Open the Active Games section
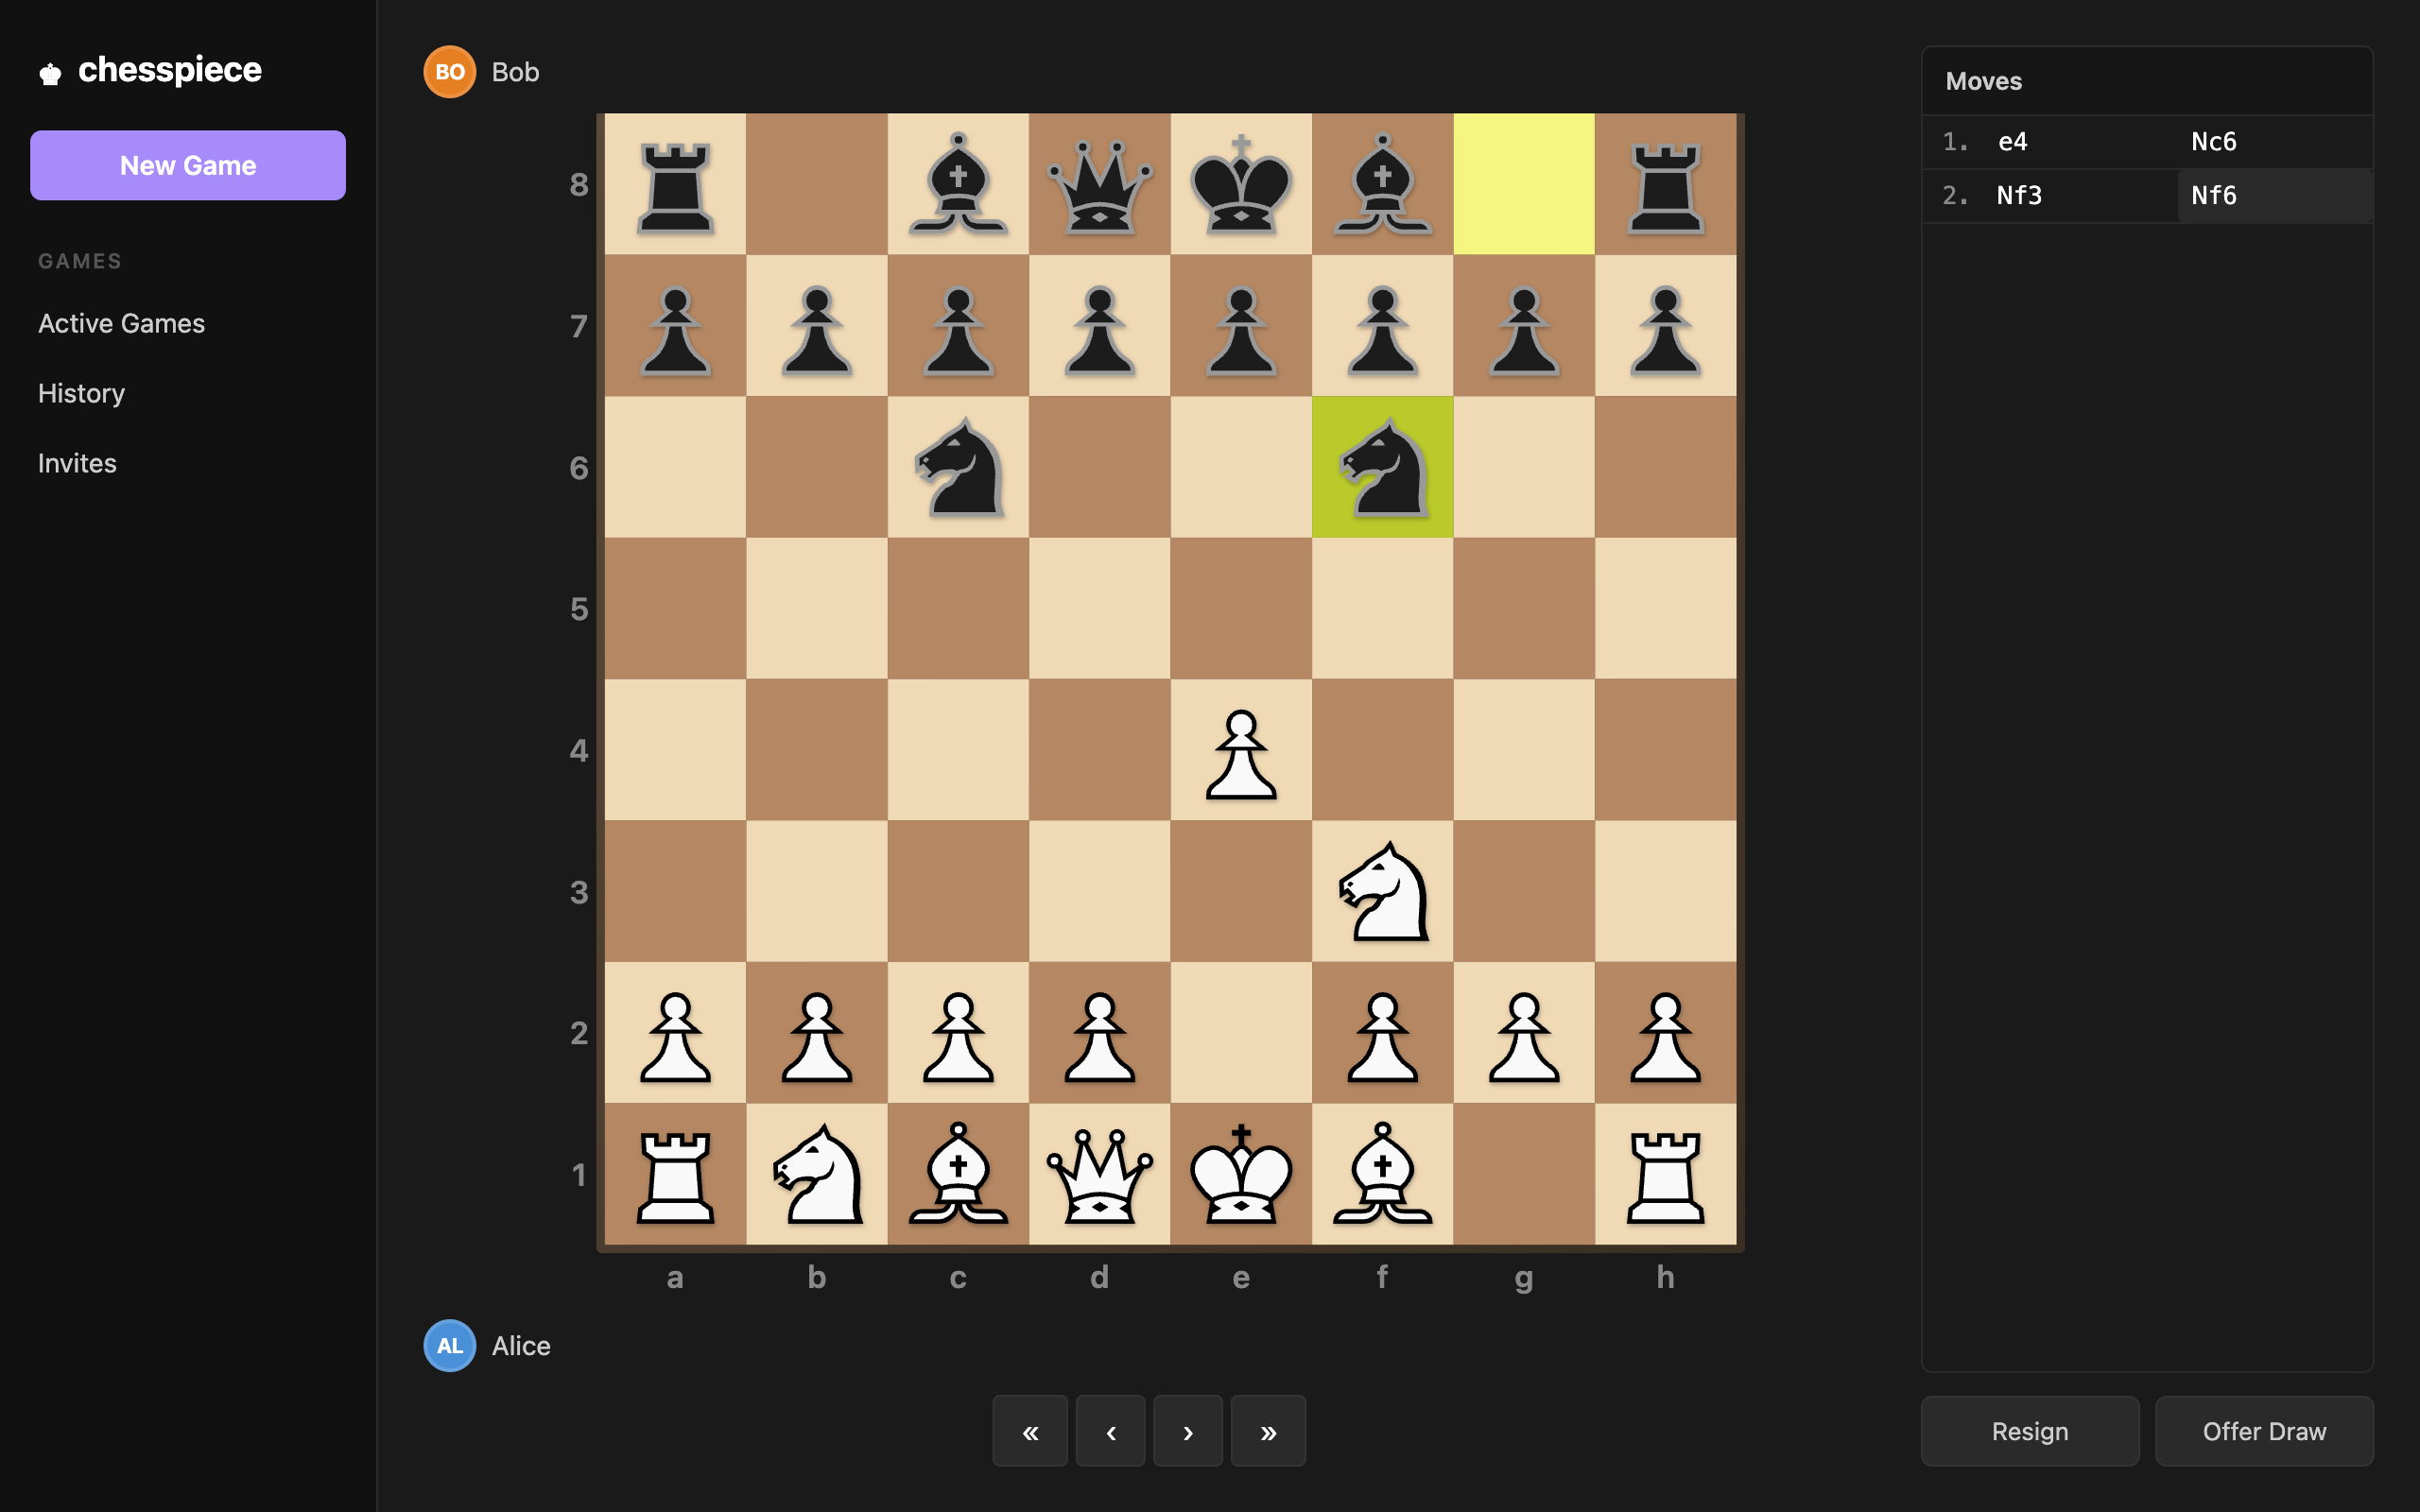The image size is (2420, 1512). [x=121, y=322]
